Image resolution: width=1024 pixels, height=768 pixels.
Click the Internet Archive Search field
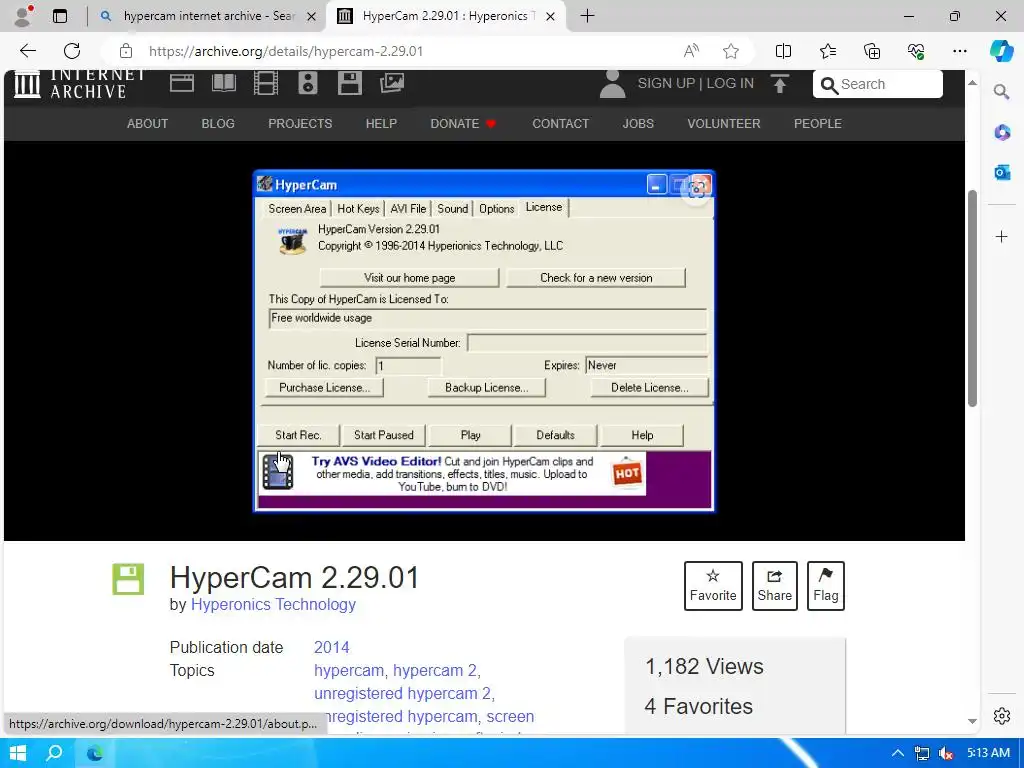(x=878, y=84)
